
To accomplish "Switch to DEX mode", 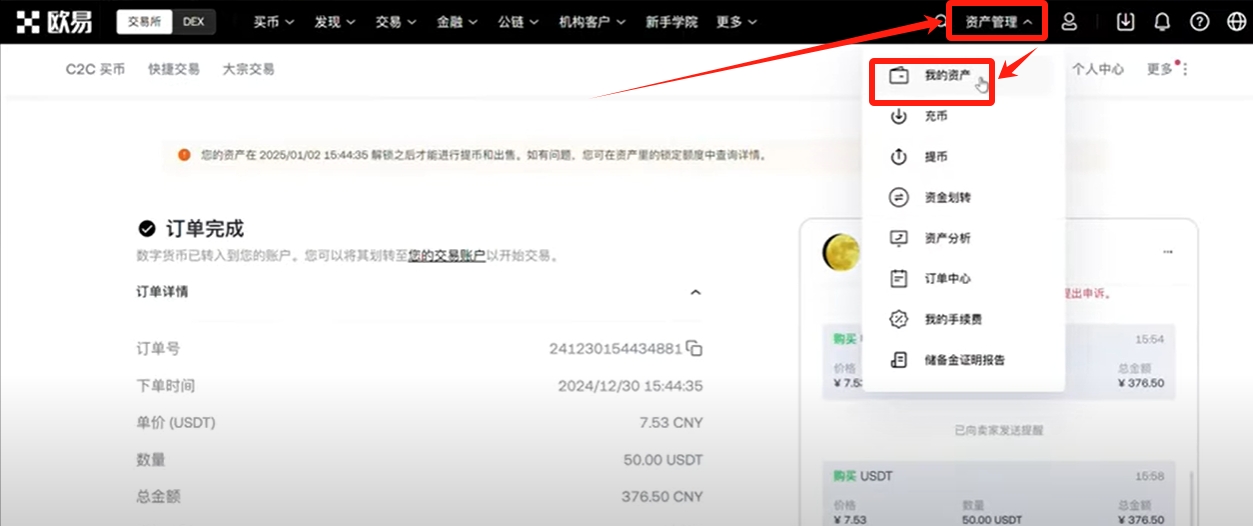I will coord(193,22).
